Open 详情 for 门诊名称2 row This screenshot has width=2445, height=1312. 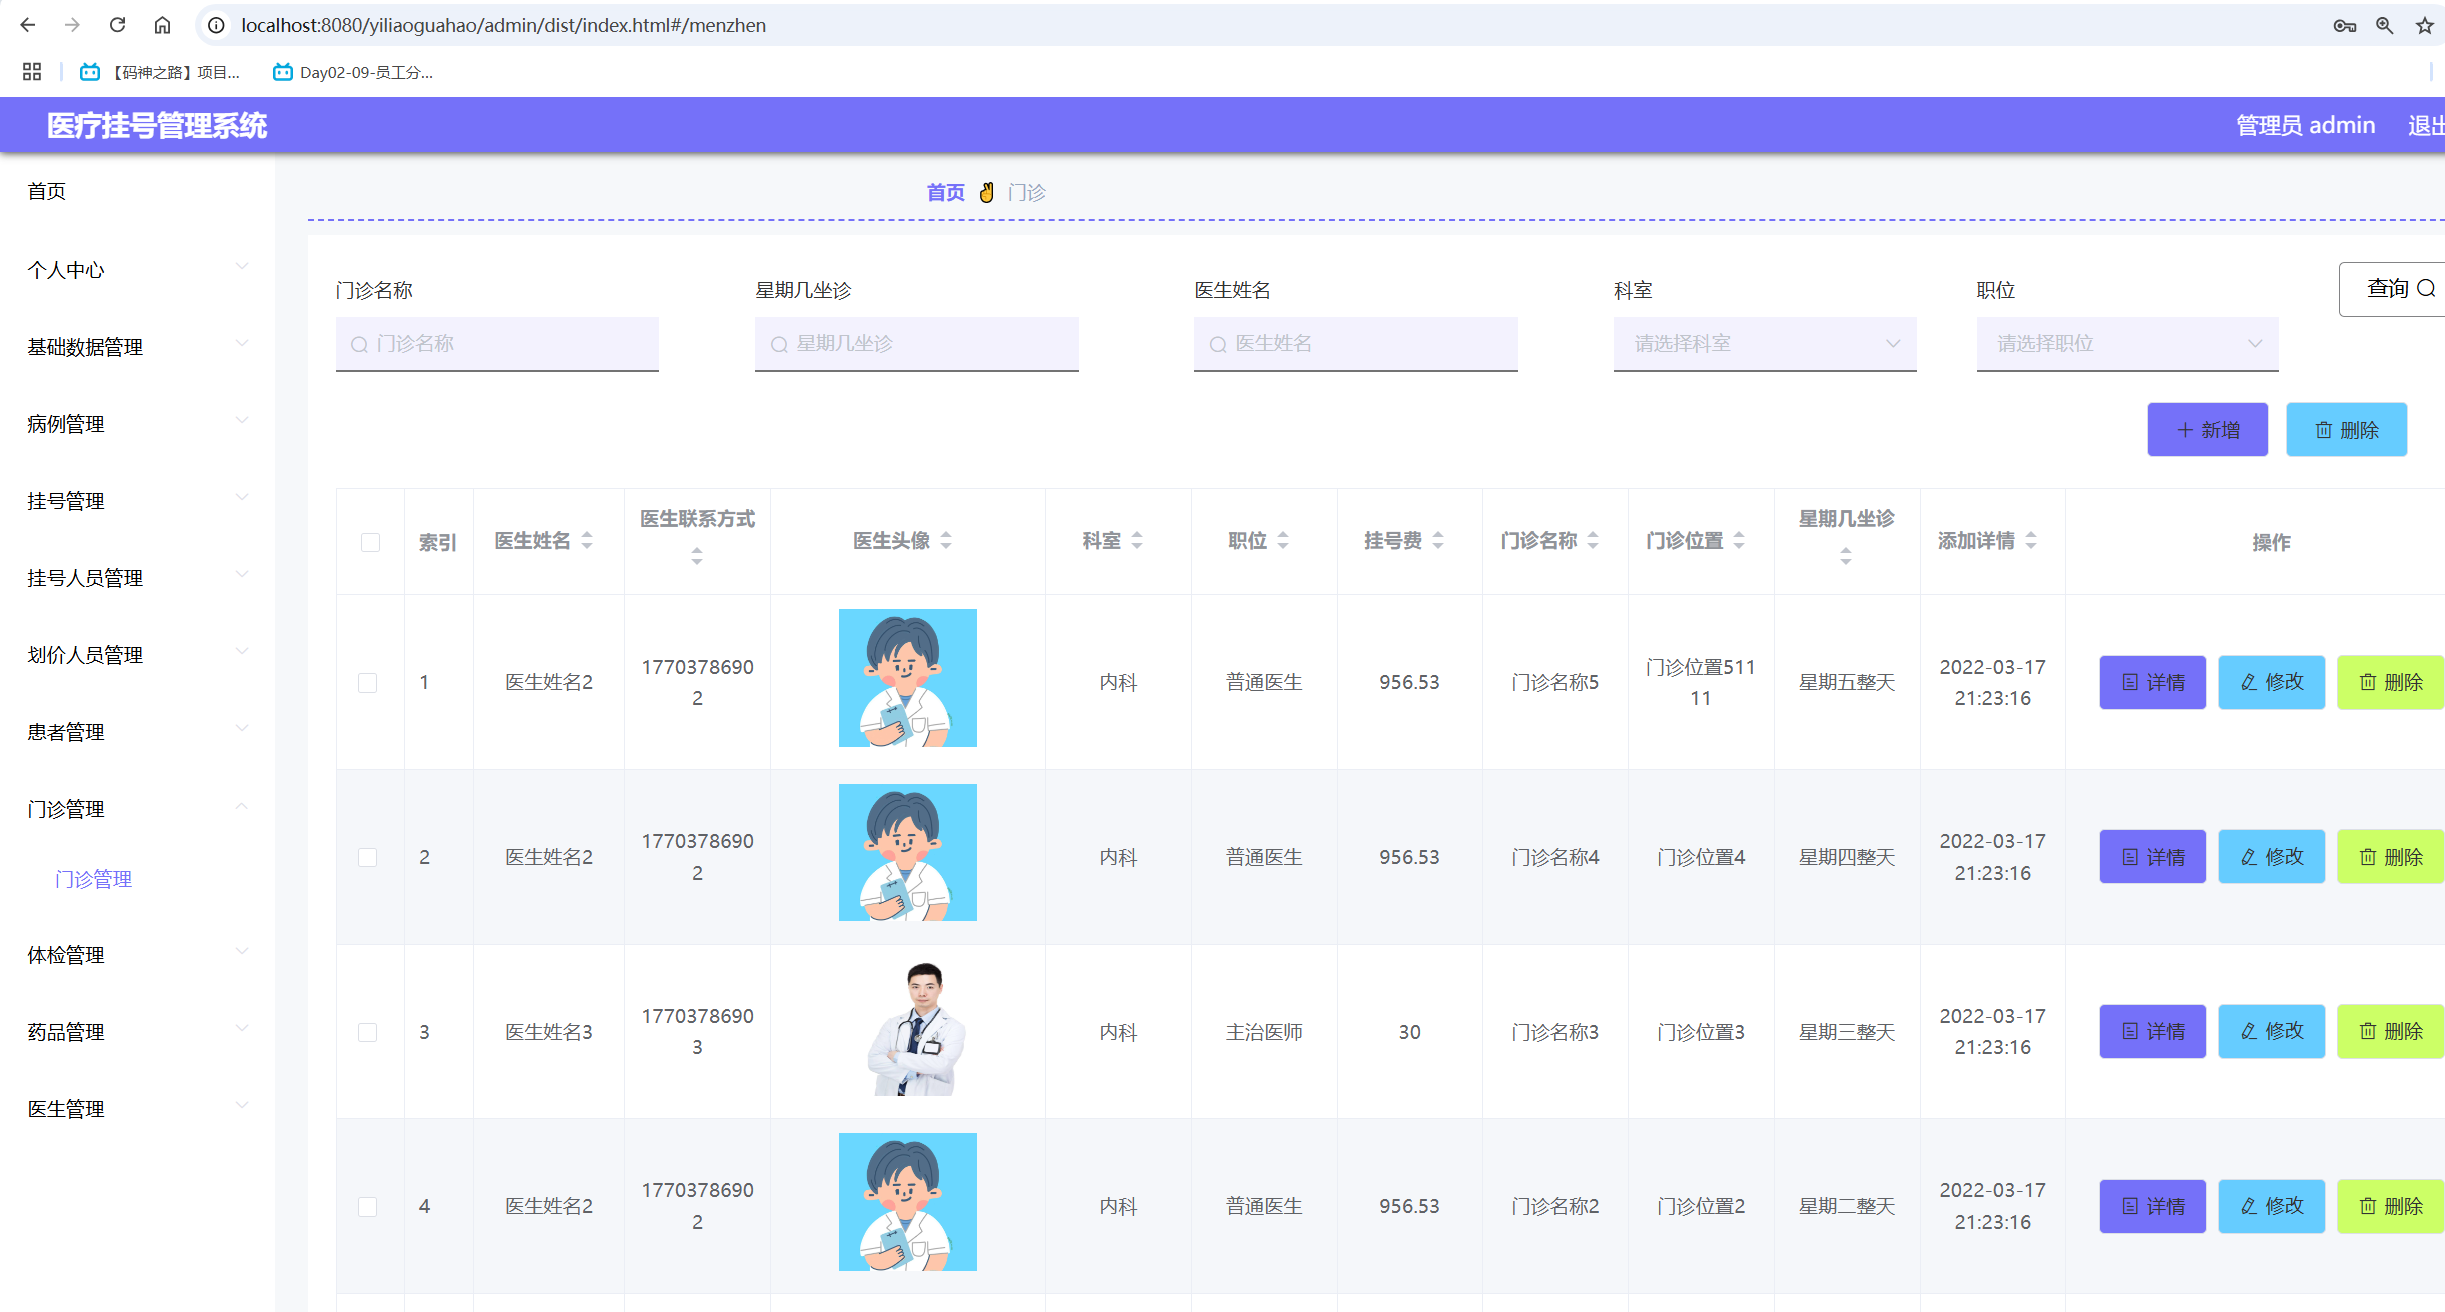pos(2152,1206)
